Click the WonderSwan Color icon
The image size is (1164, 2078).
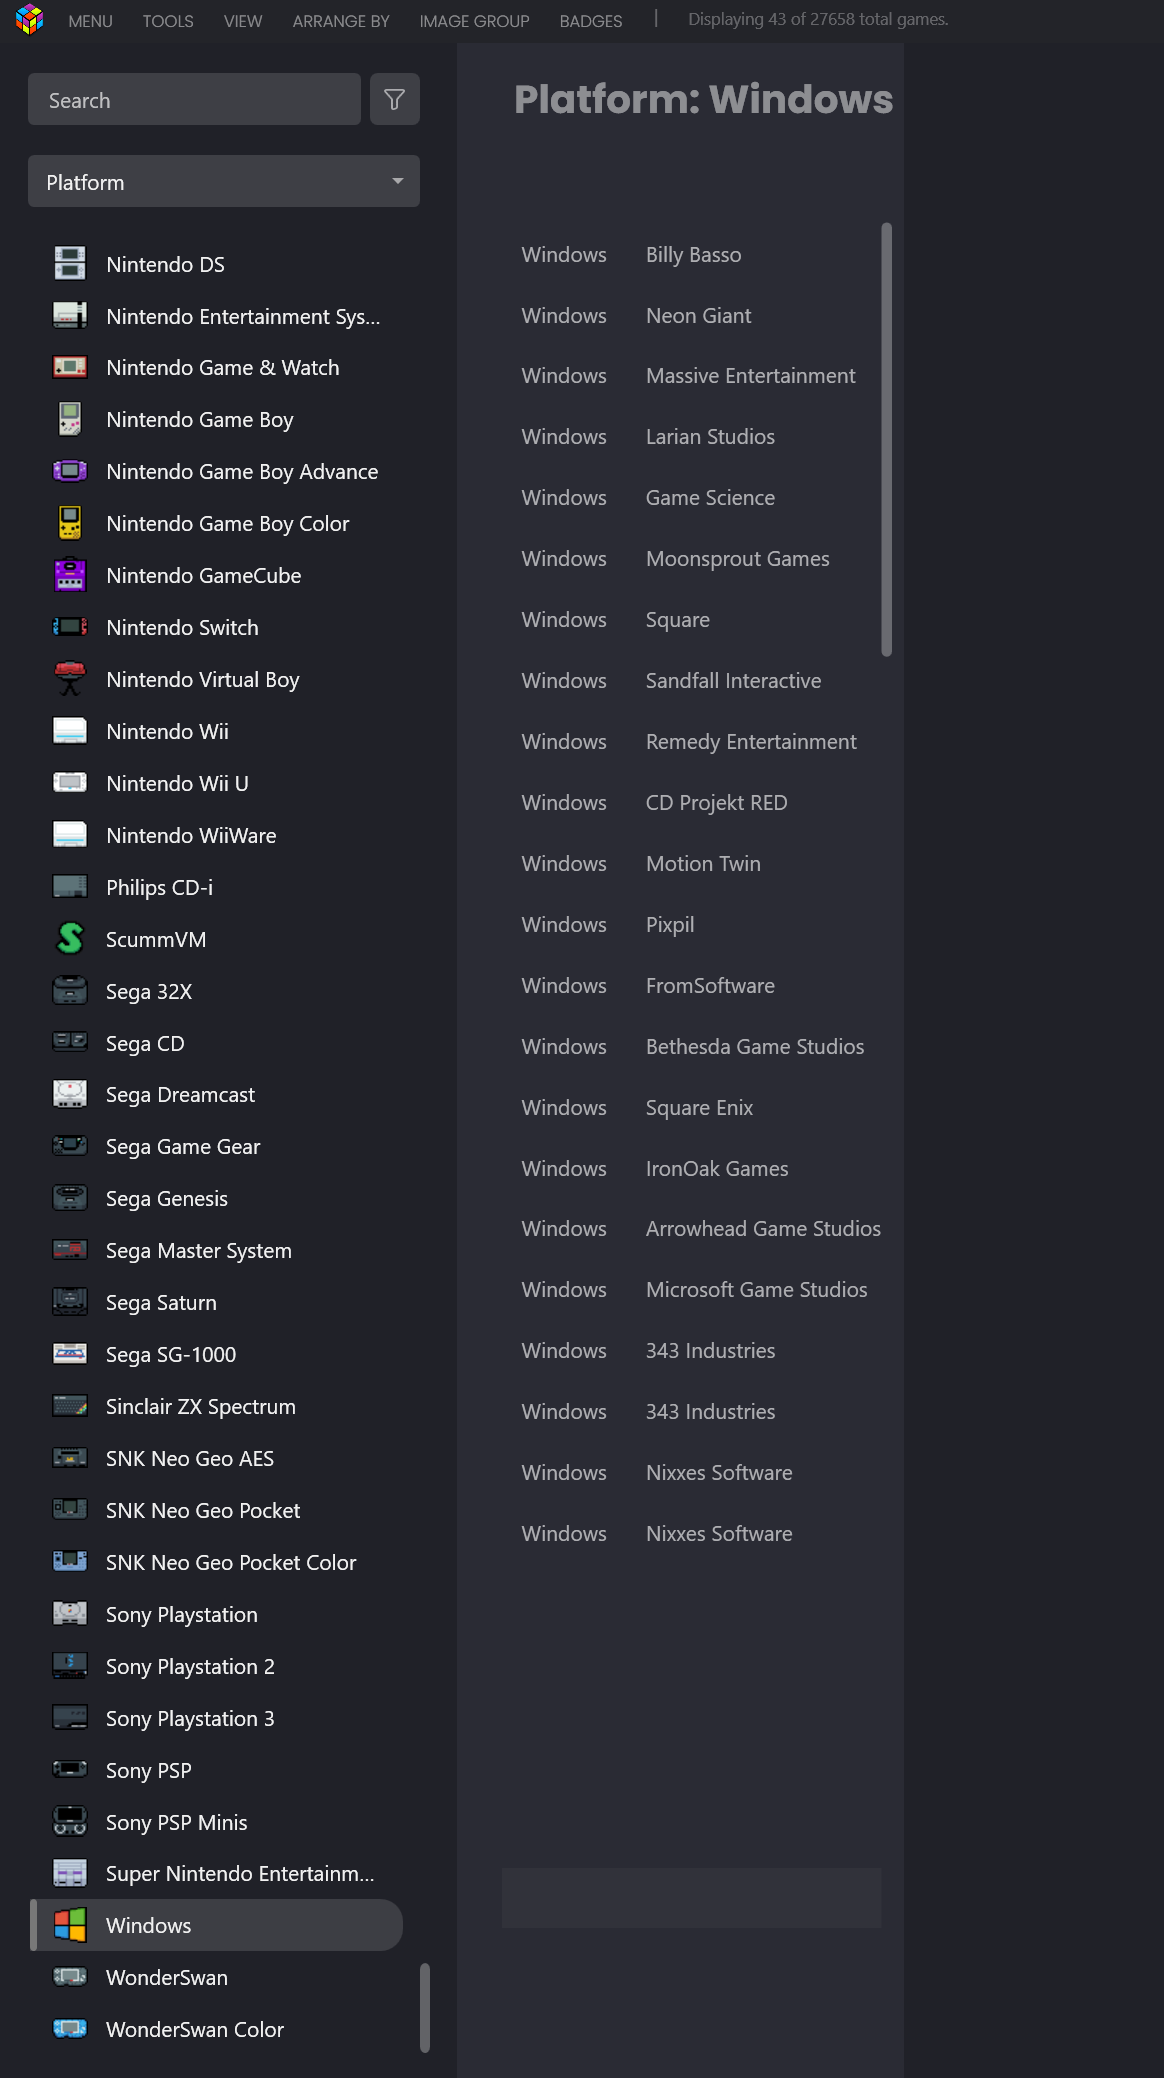[70, 2029]
